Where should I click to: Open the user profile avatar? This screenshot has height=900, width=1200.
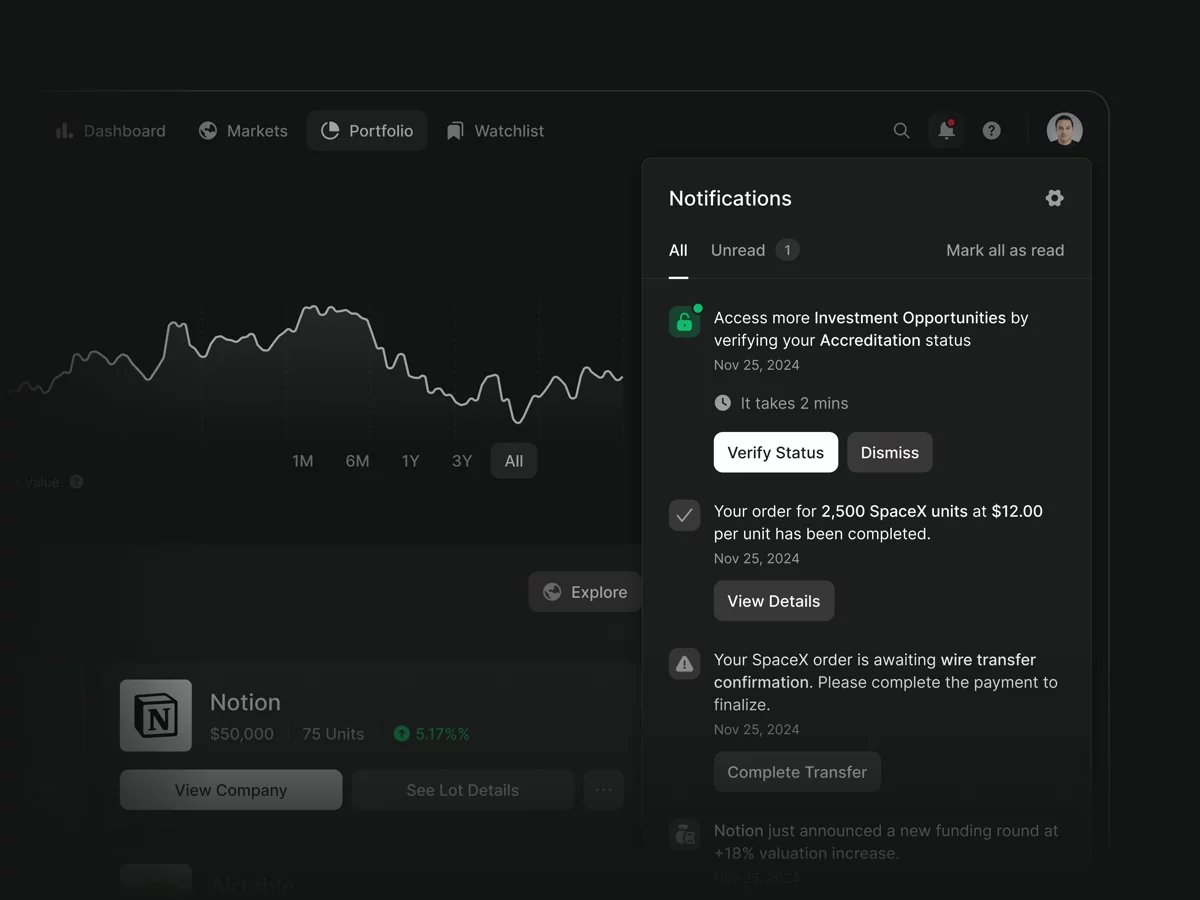1064,130
